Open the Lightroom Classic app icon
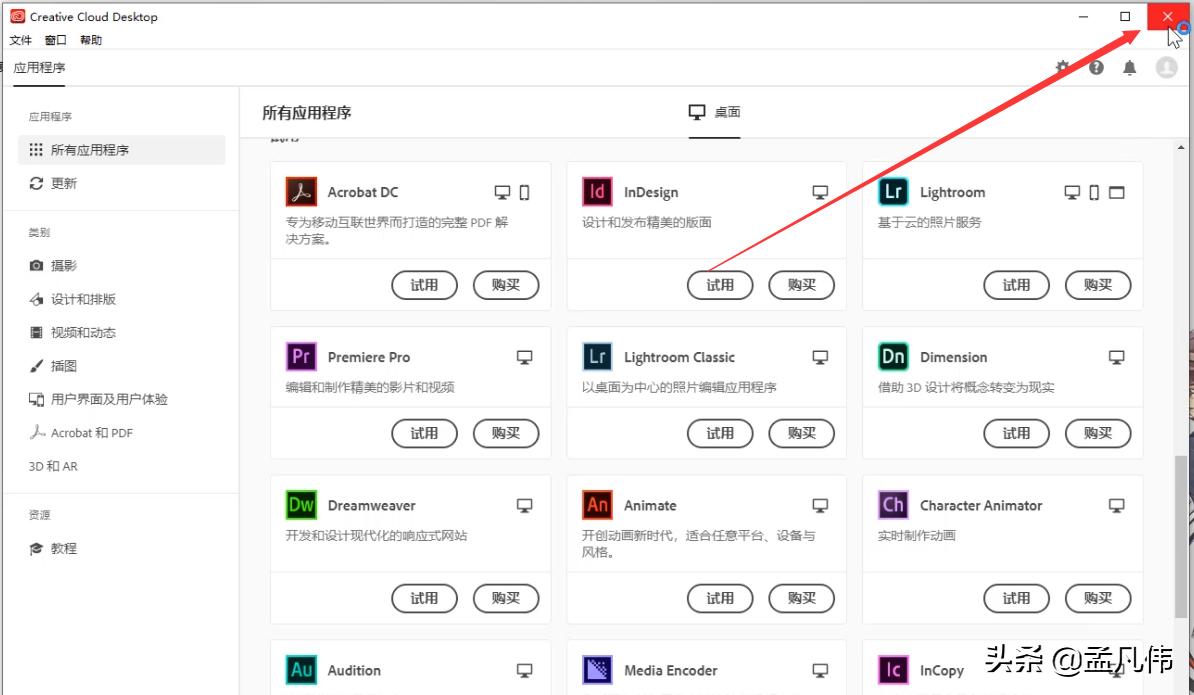Viewport: 1194px width, 695px height. (x=597, y=356)
